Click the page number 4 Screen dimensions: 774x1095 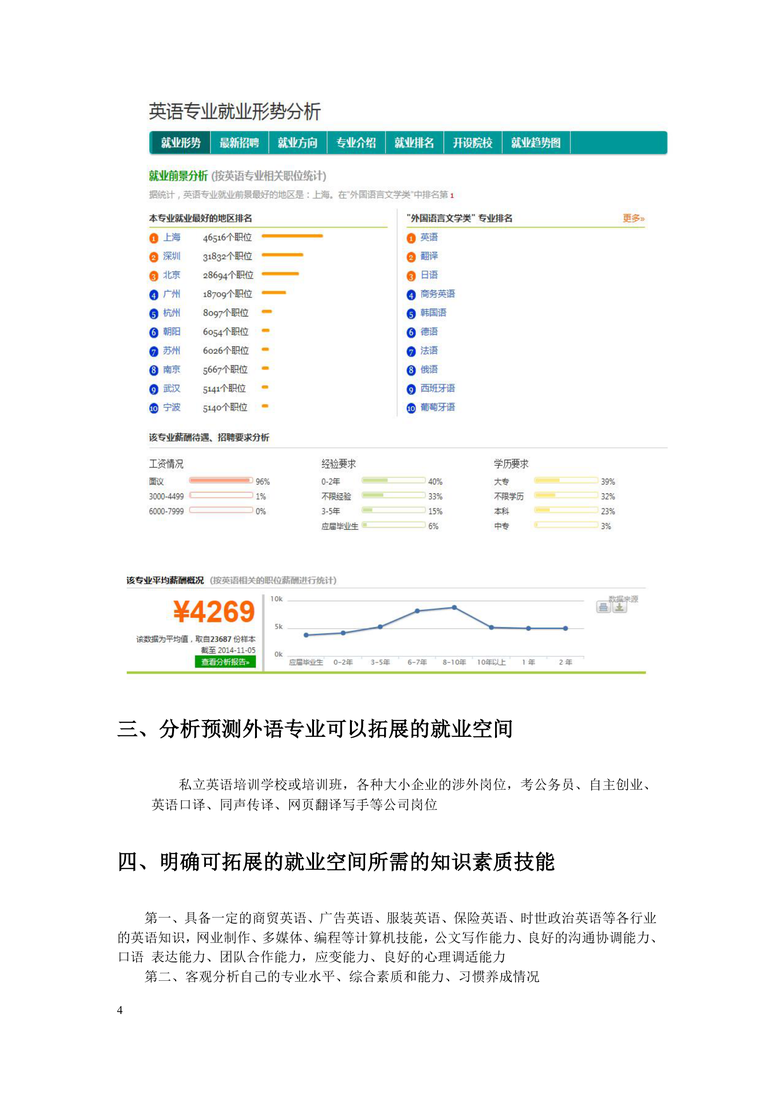[120, 1011]
